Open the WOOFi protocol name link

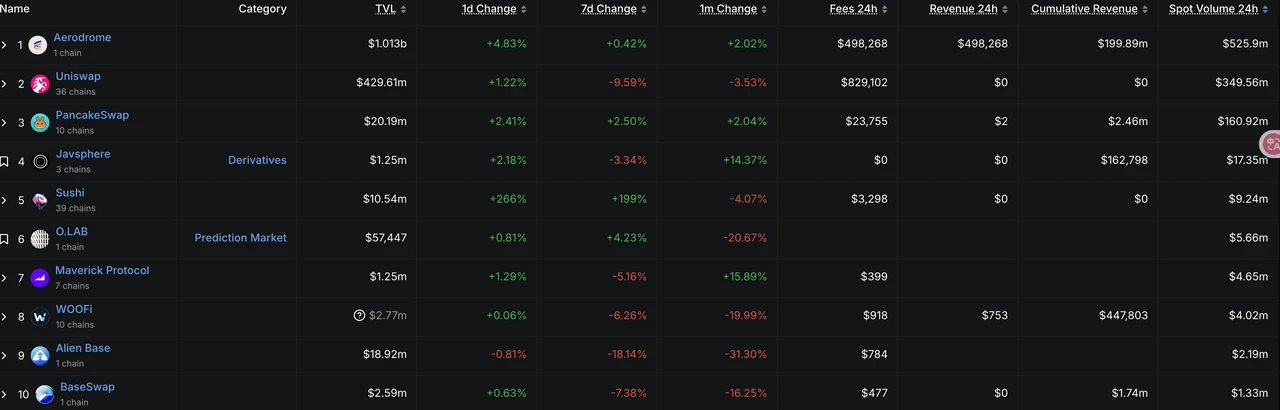[74, 309]
